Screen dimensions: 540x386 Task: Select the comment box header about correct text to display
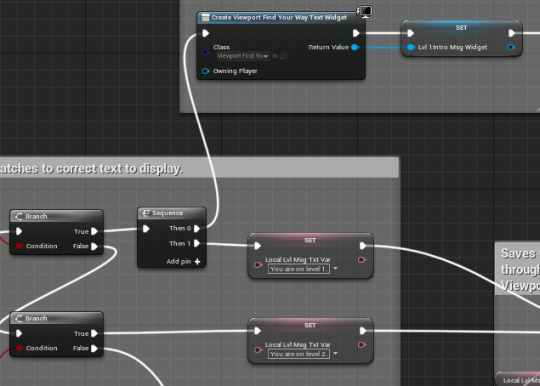199,168
